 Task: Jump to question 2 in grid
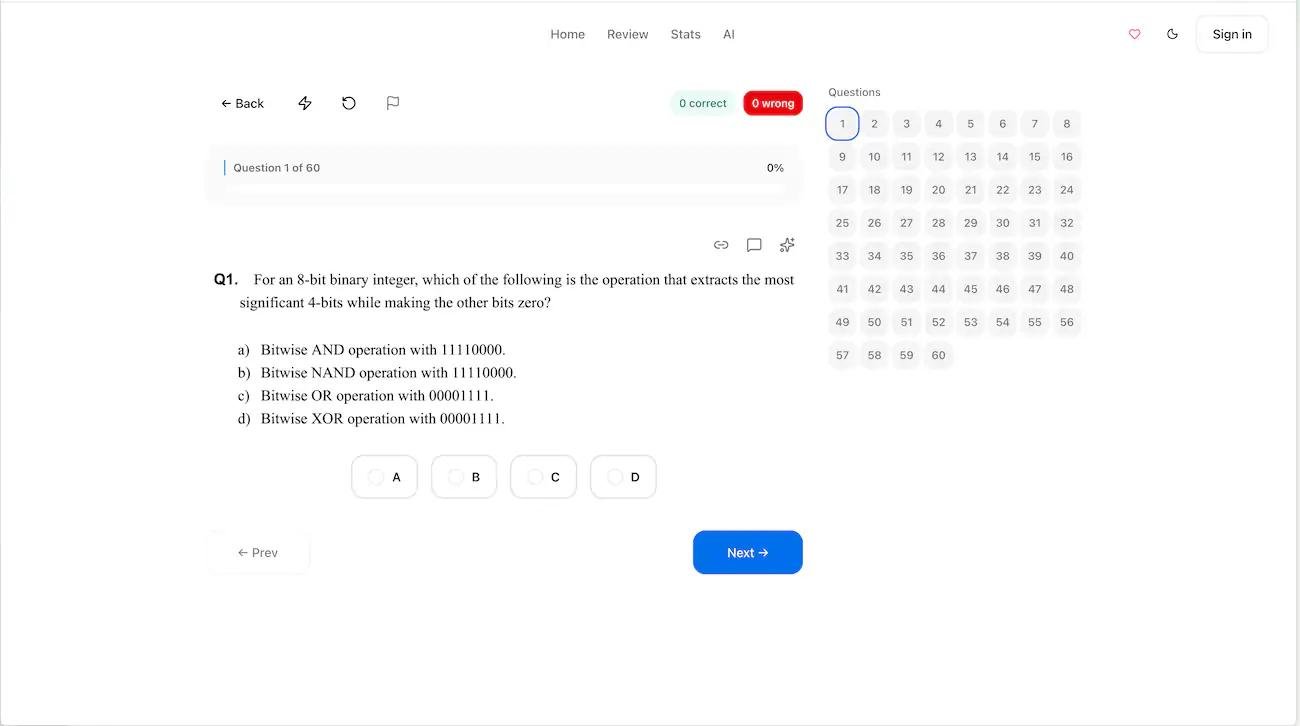(x=874, y=124)
